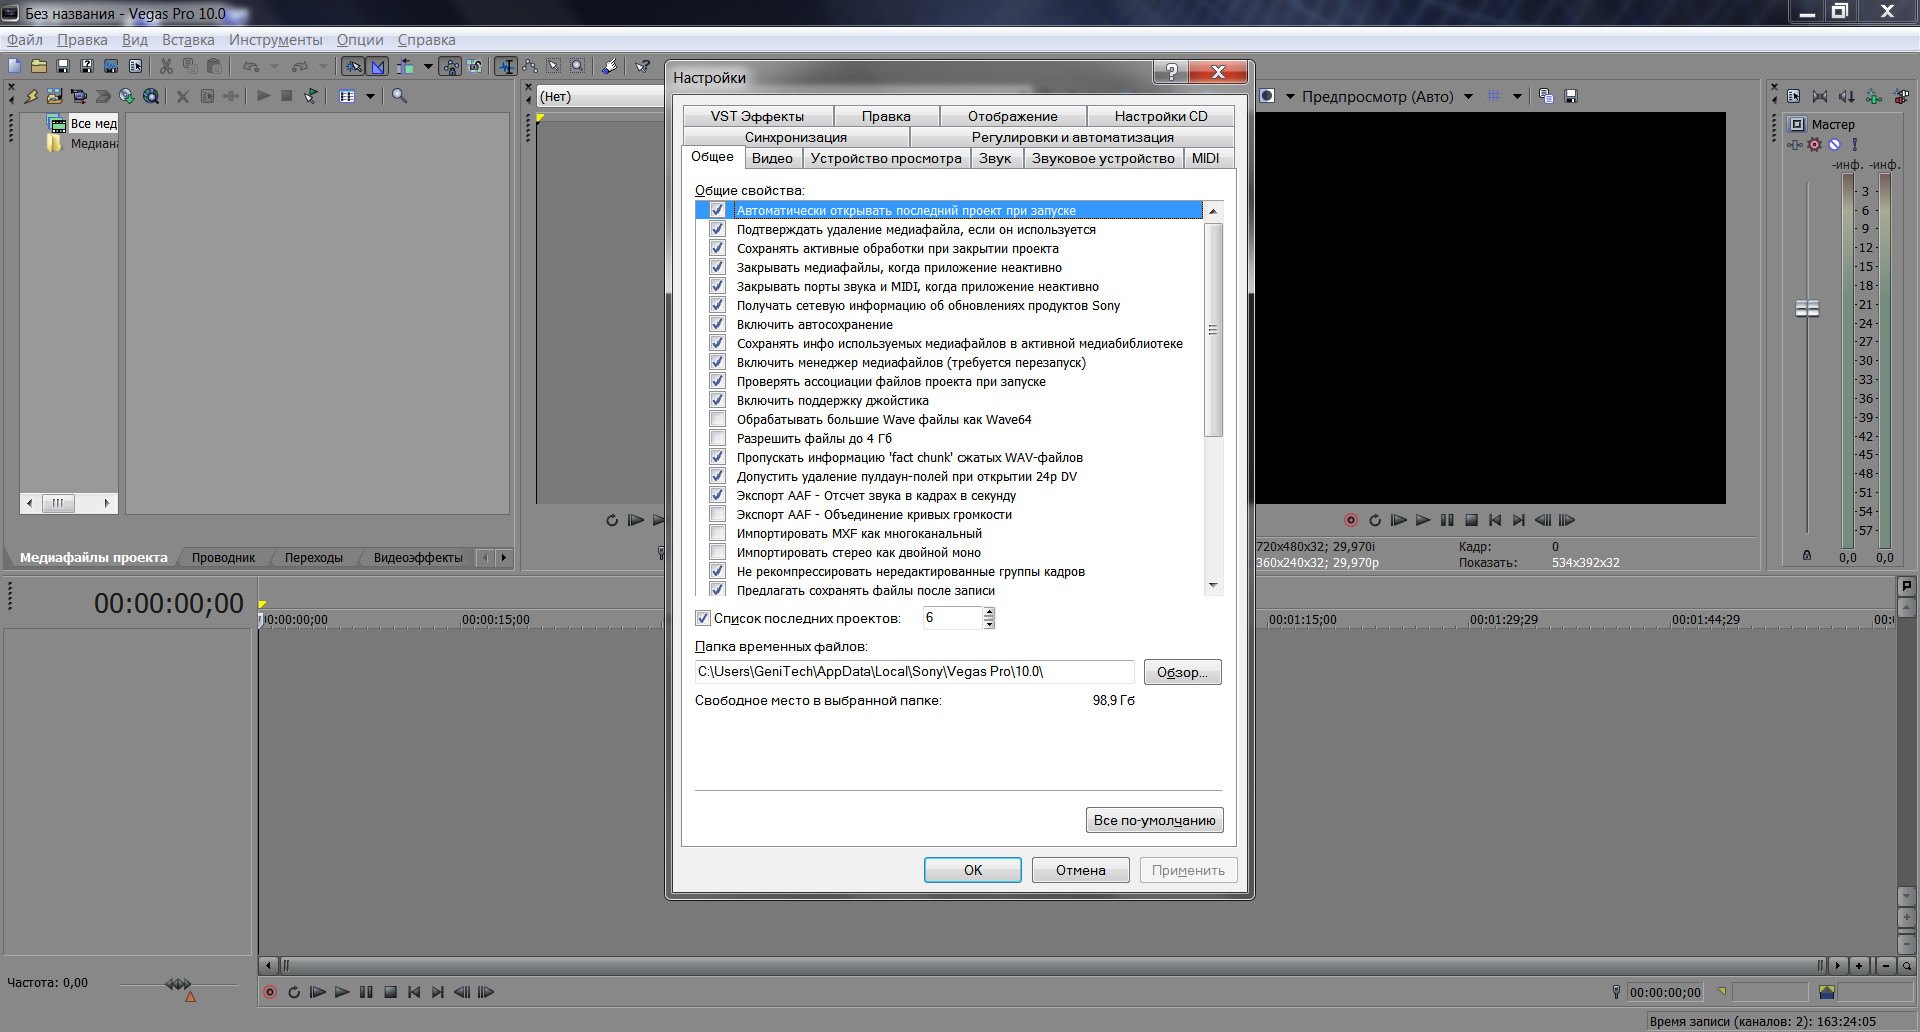The width and height of the screenshot is (1920, 1032).
Task: Click the Dim output icon in mixer
Action: click(x=1846, y=96)
